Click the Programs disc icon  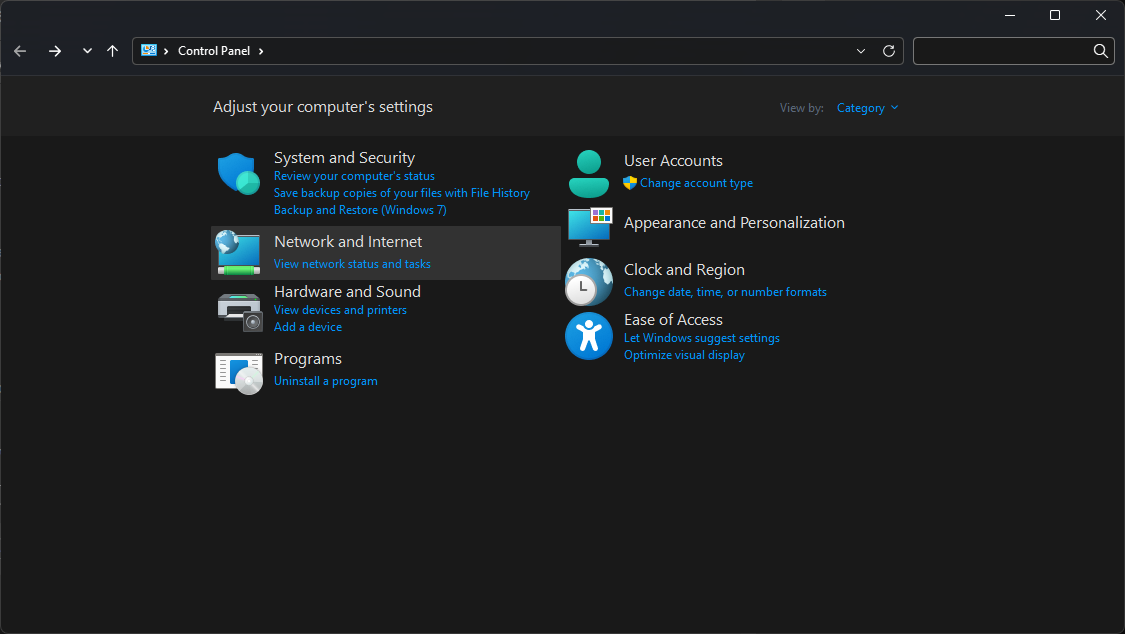[239, 374]
